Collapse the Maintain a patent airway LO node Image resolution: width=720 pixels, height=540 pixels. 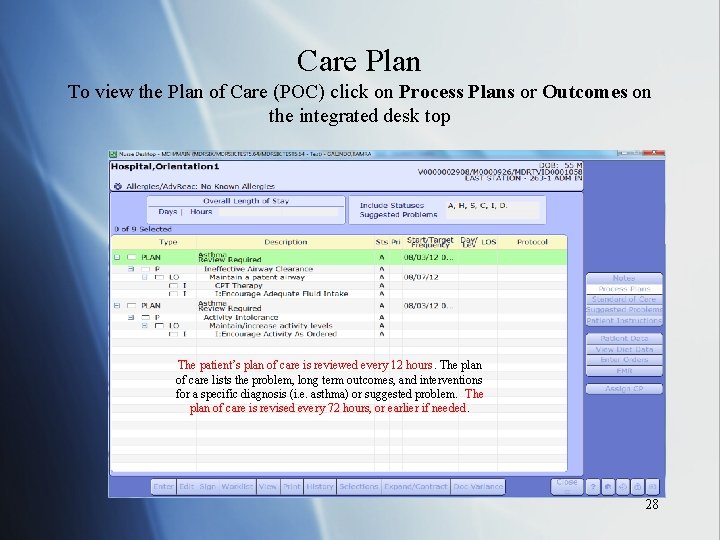(x=145, y=277)
